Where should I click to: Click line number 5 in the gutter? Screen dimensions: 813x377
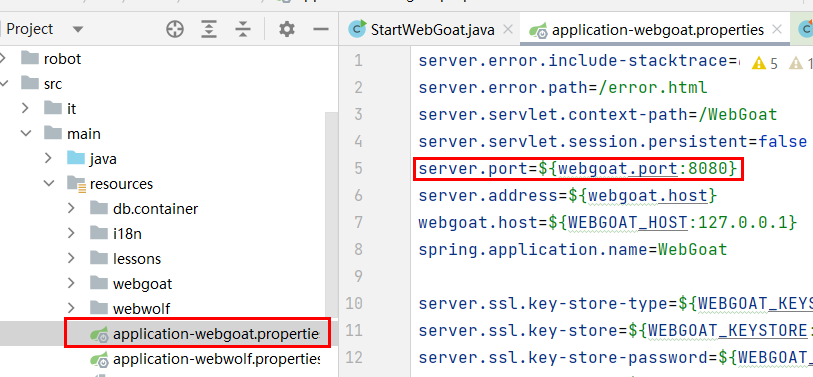[358, 169]
